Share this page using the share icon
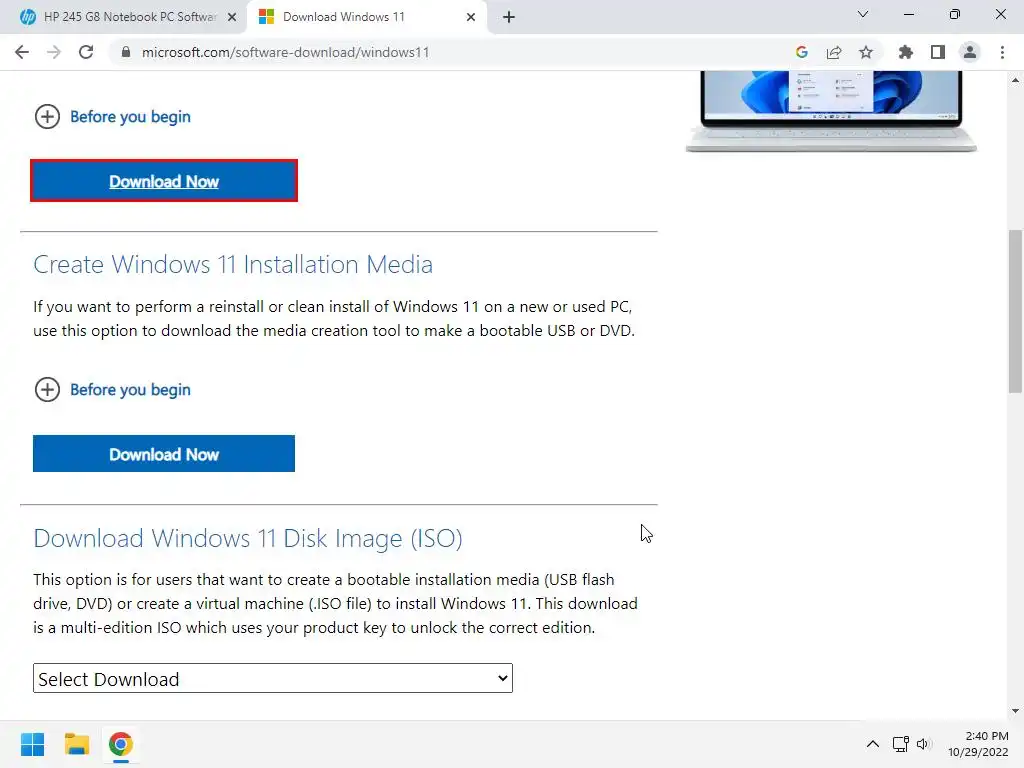The width and height of the screenshot is (1024, 768). click(x=834, y=52)
